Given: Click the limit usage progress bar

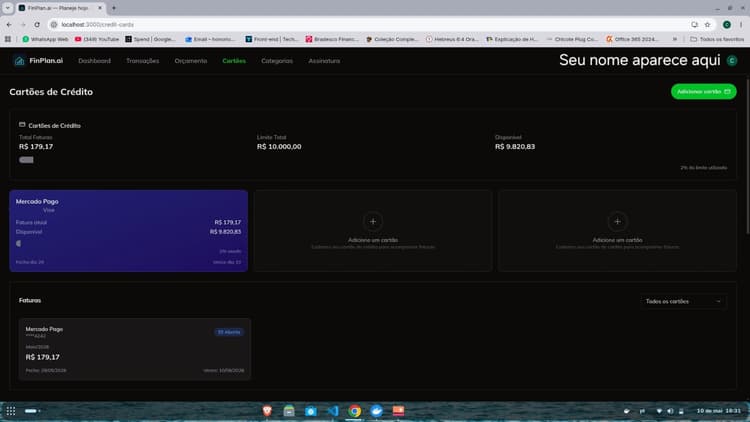Looking at the screenshot, I should click(x=26, y=160).
